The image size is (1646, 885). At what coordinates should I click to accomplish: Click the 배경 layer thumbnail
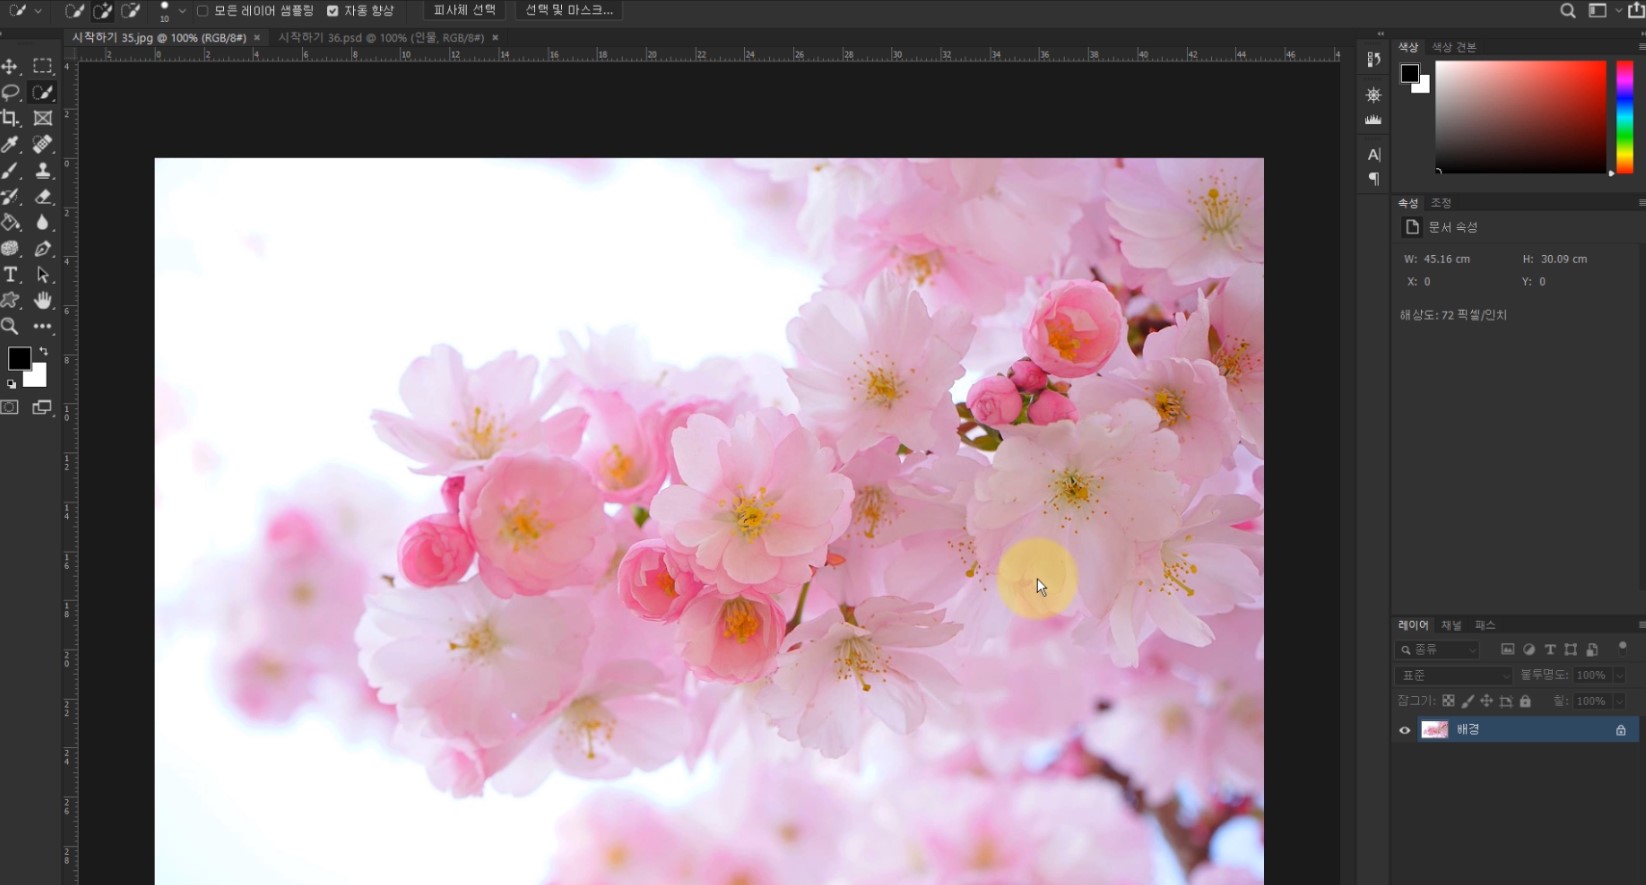point(1435,730)
